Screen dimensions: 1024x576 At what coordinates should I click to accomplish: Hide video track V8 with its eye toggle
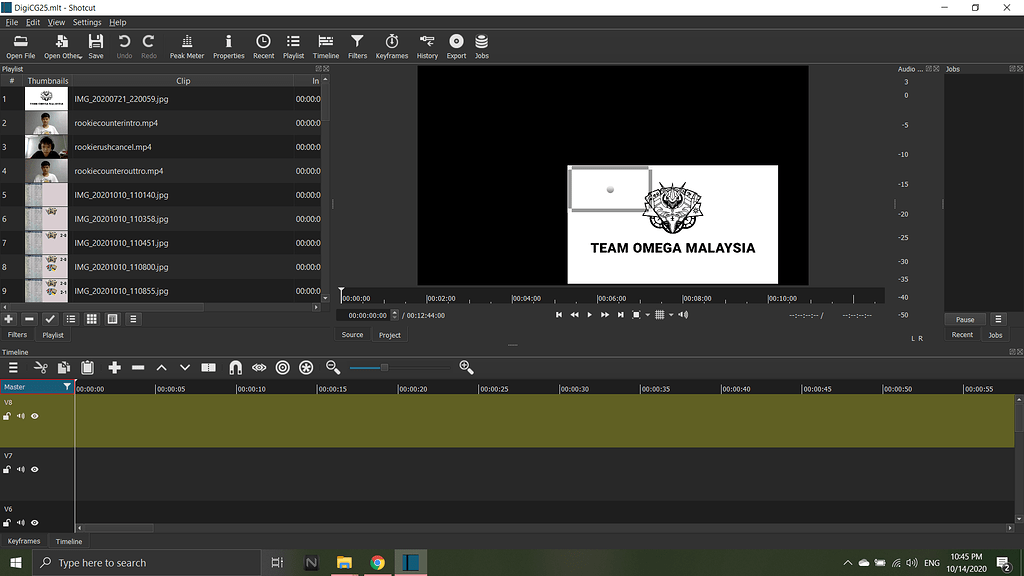pos(35,416)
